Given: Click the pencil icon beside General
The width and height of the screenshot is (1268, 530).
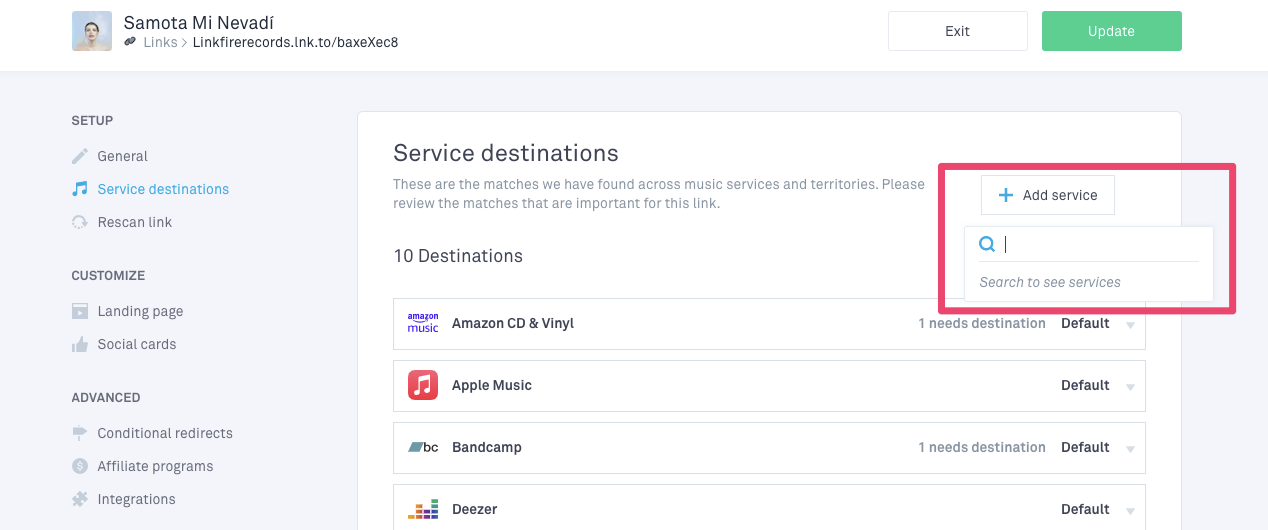Looking at the screenshot, I should (80, 156).
